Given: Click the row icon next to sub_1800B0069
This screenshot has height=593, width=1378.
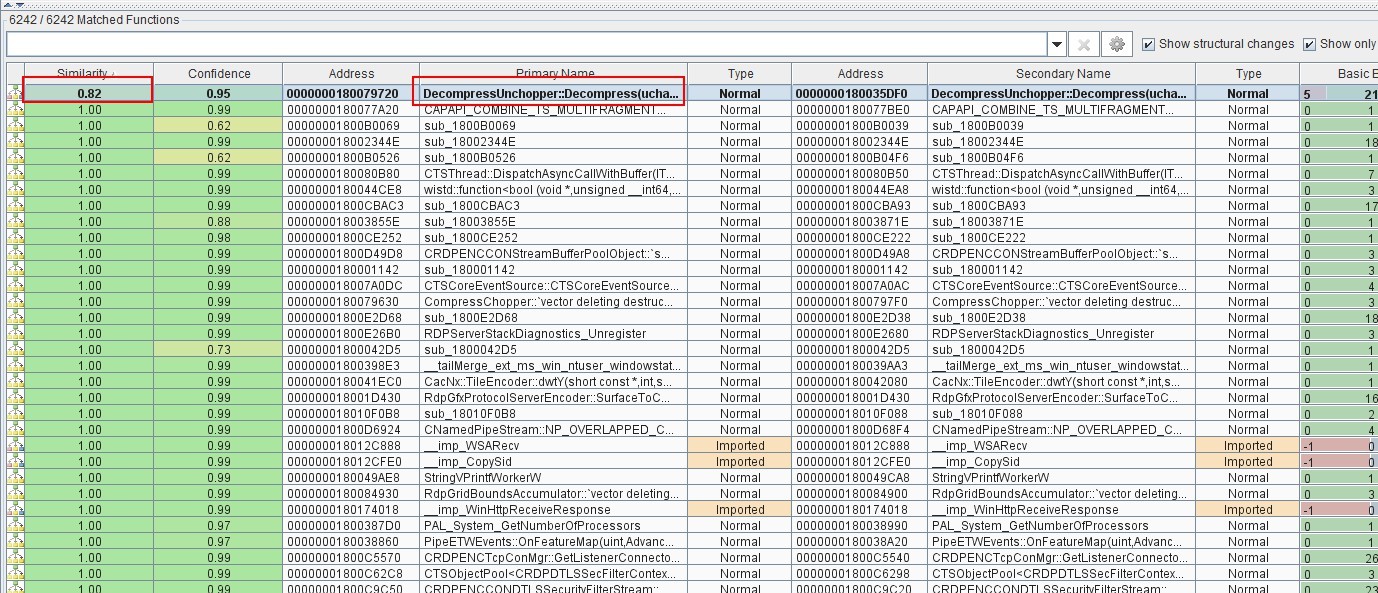Looking at the screenshot, I should pos(14,126).
